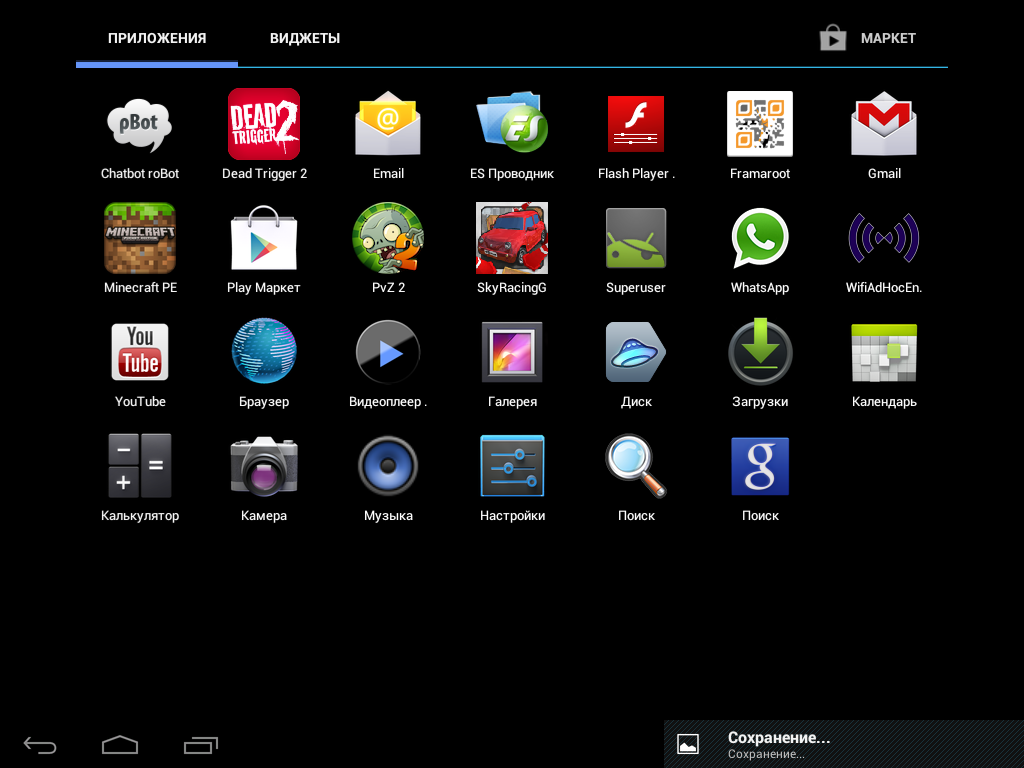The image size is (1024, 768).
Task: Open the Сохранение... screenshot notification
Action: point(844,744)
